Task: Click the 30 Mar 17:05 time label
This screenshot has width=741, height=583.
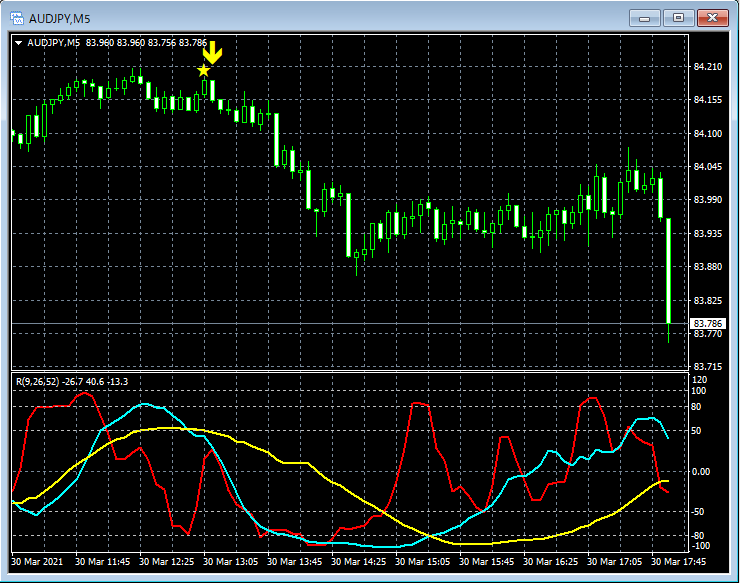Action: tap(614, 562)
